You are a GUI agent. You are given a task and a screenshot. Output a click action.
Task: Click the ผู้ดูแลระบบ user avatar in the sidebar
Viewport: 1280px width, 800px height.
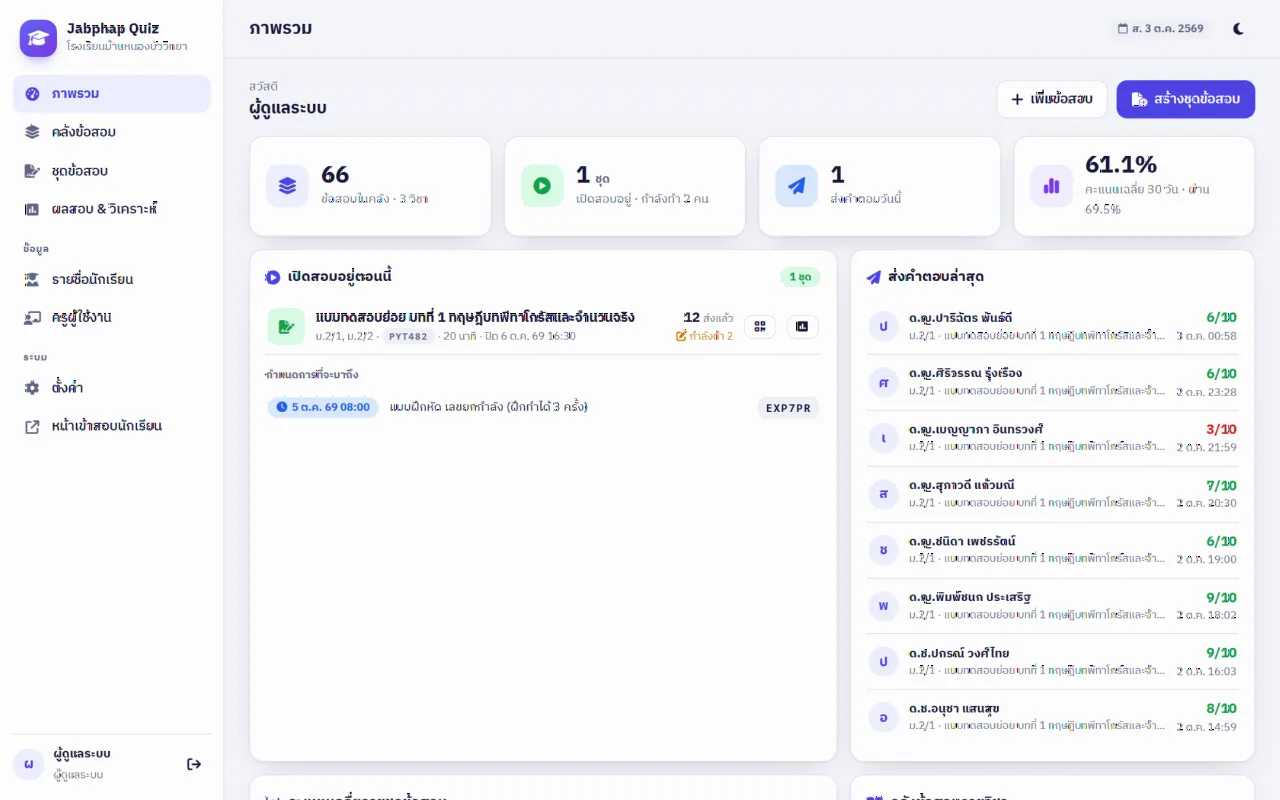(x=28, y=764)
